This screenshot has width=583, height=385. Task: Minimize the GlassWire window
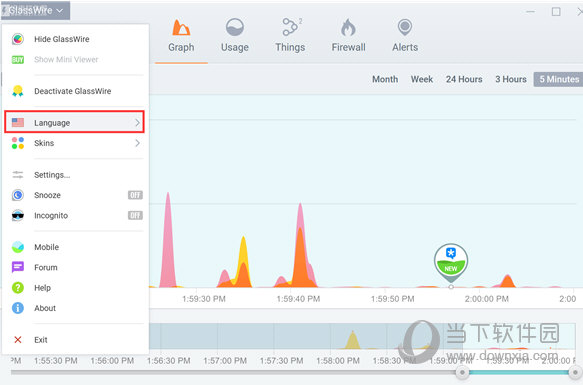531,12
